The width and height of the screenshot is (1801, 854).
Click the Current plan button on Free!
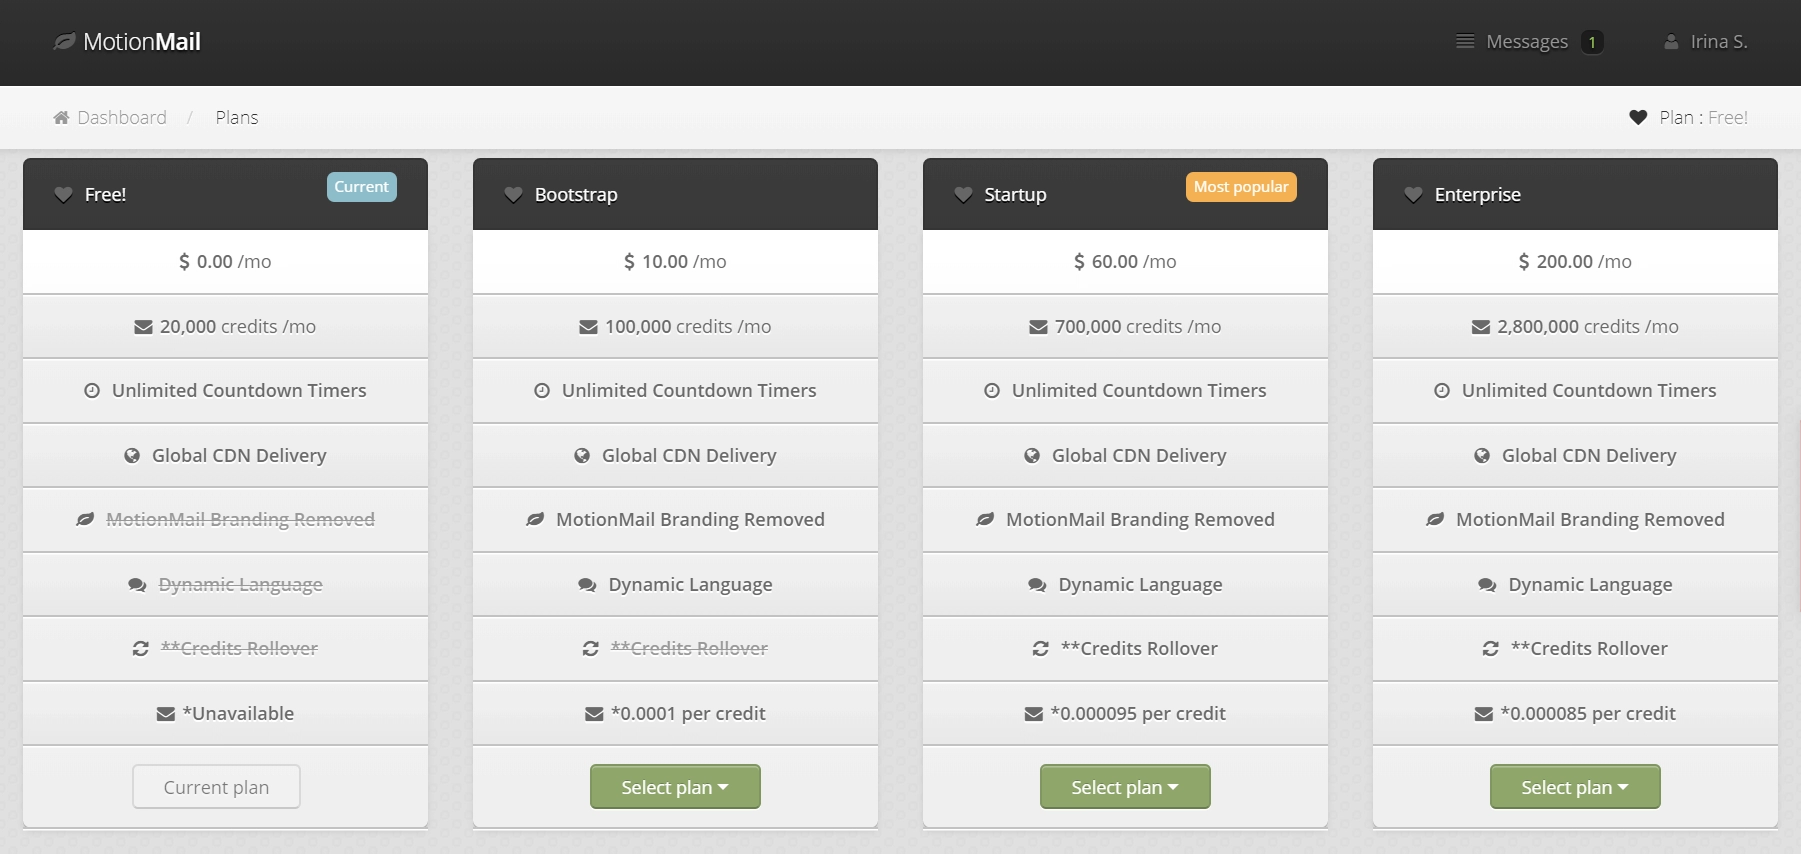click(x=216, y=786)
